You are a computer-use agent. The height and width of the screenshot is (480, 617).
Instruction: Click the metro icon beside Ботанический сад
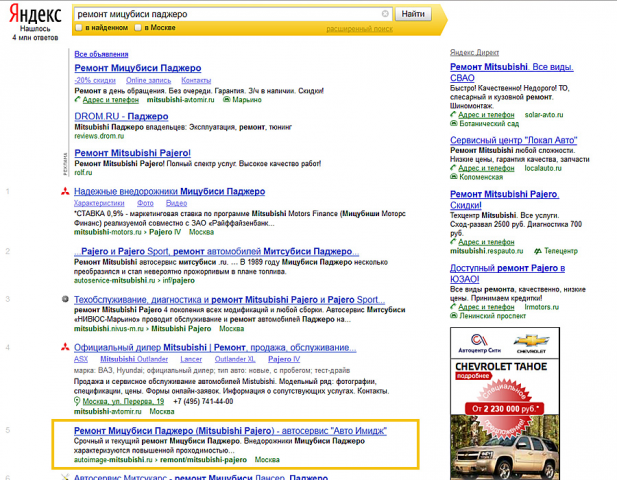(453, 124)
